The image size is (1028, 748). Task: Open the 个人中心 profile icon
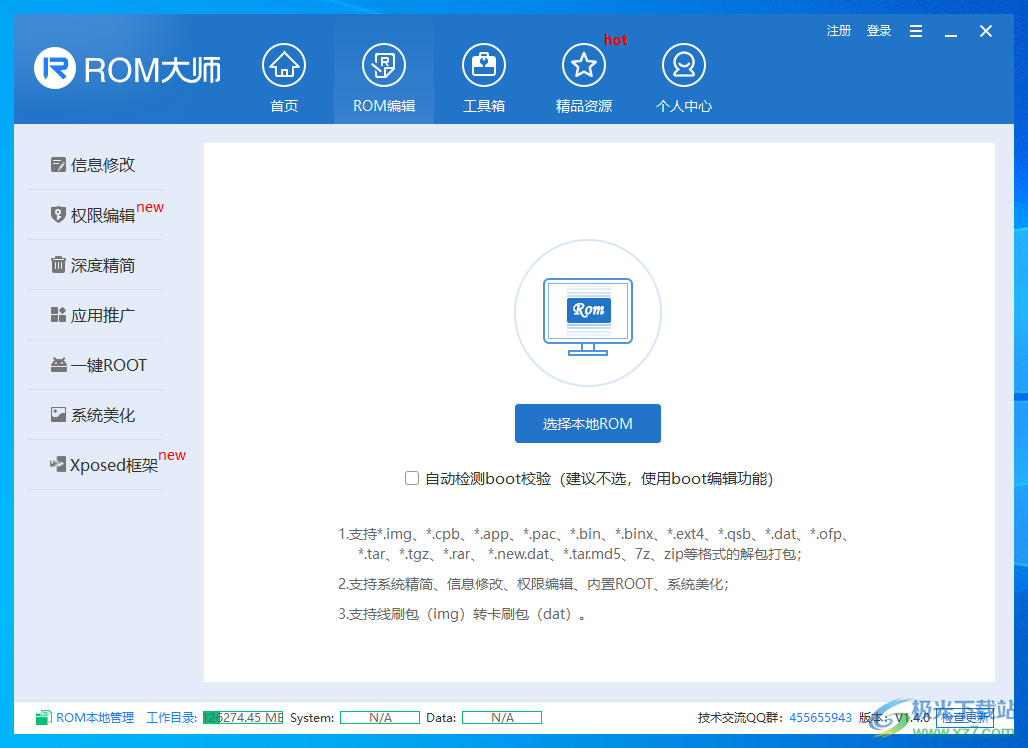(684, 66)
